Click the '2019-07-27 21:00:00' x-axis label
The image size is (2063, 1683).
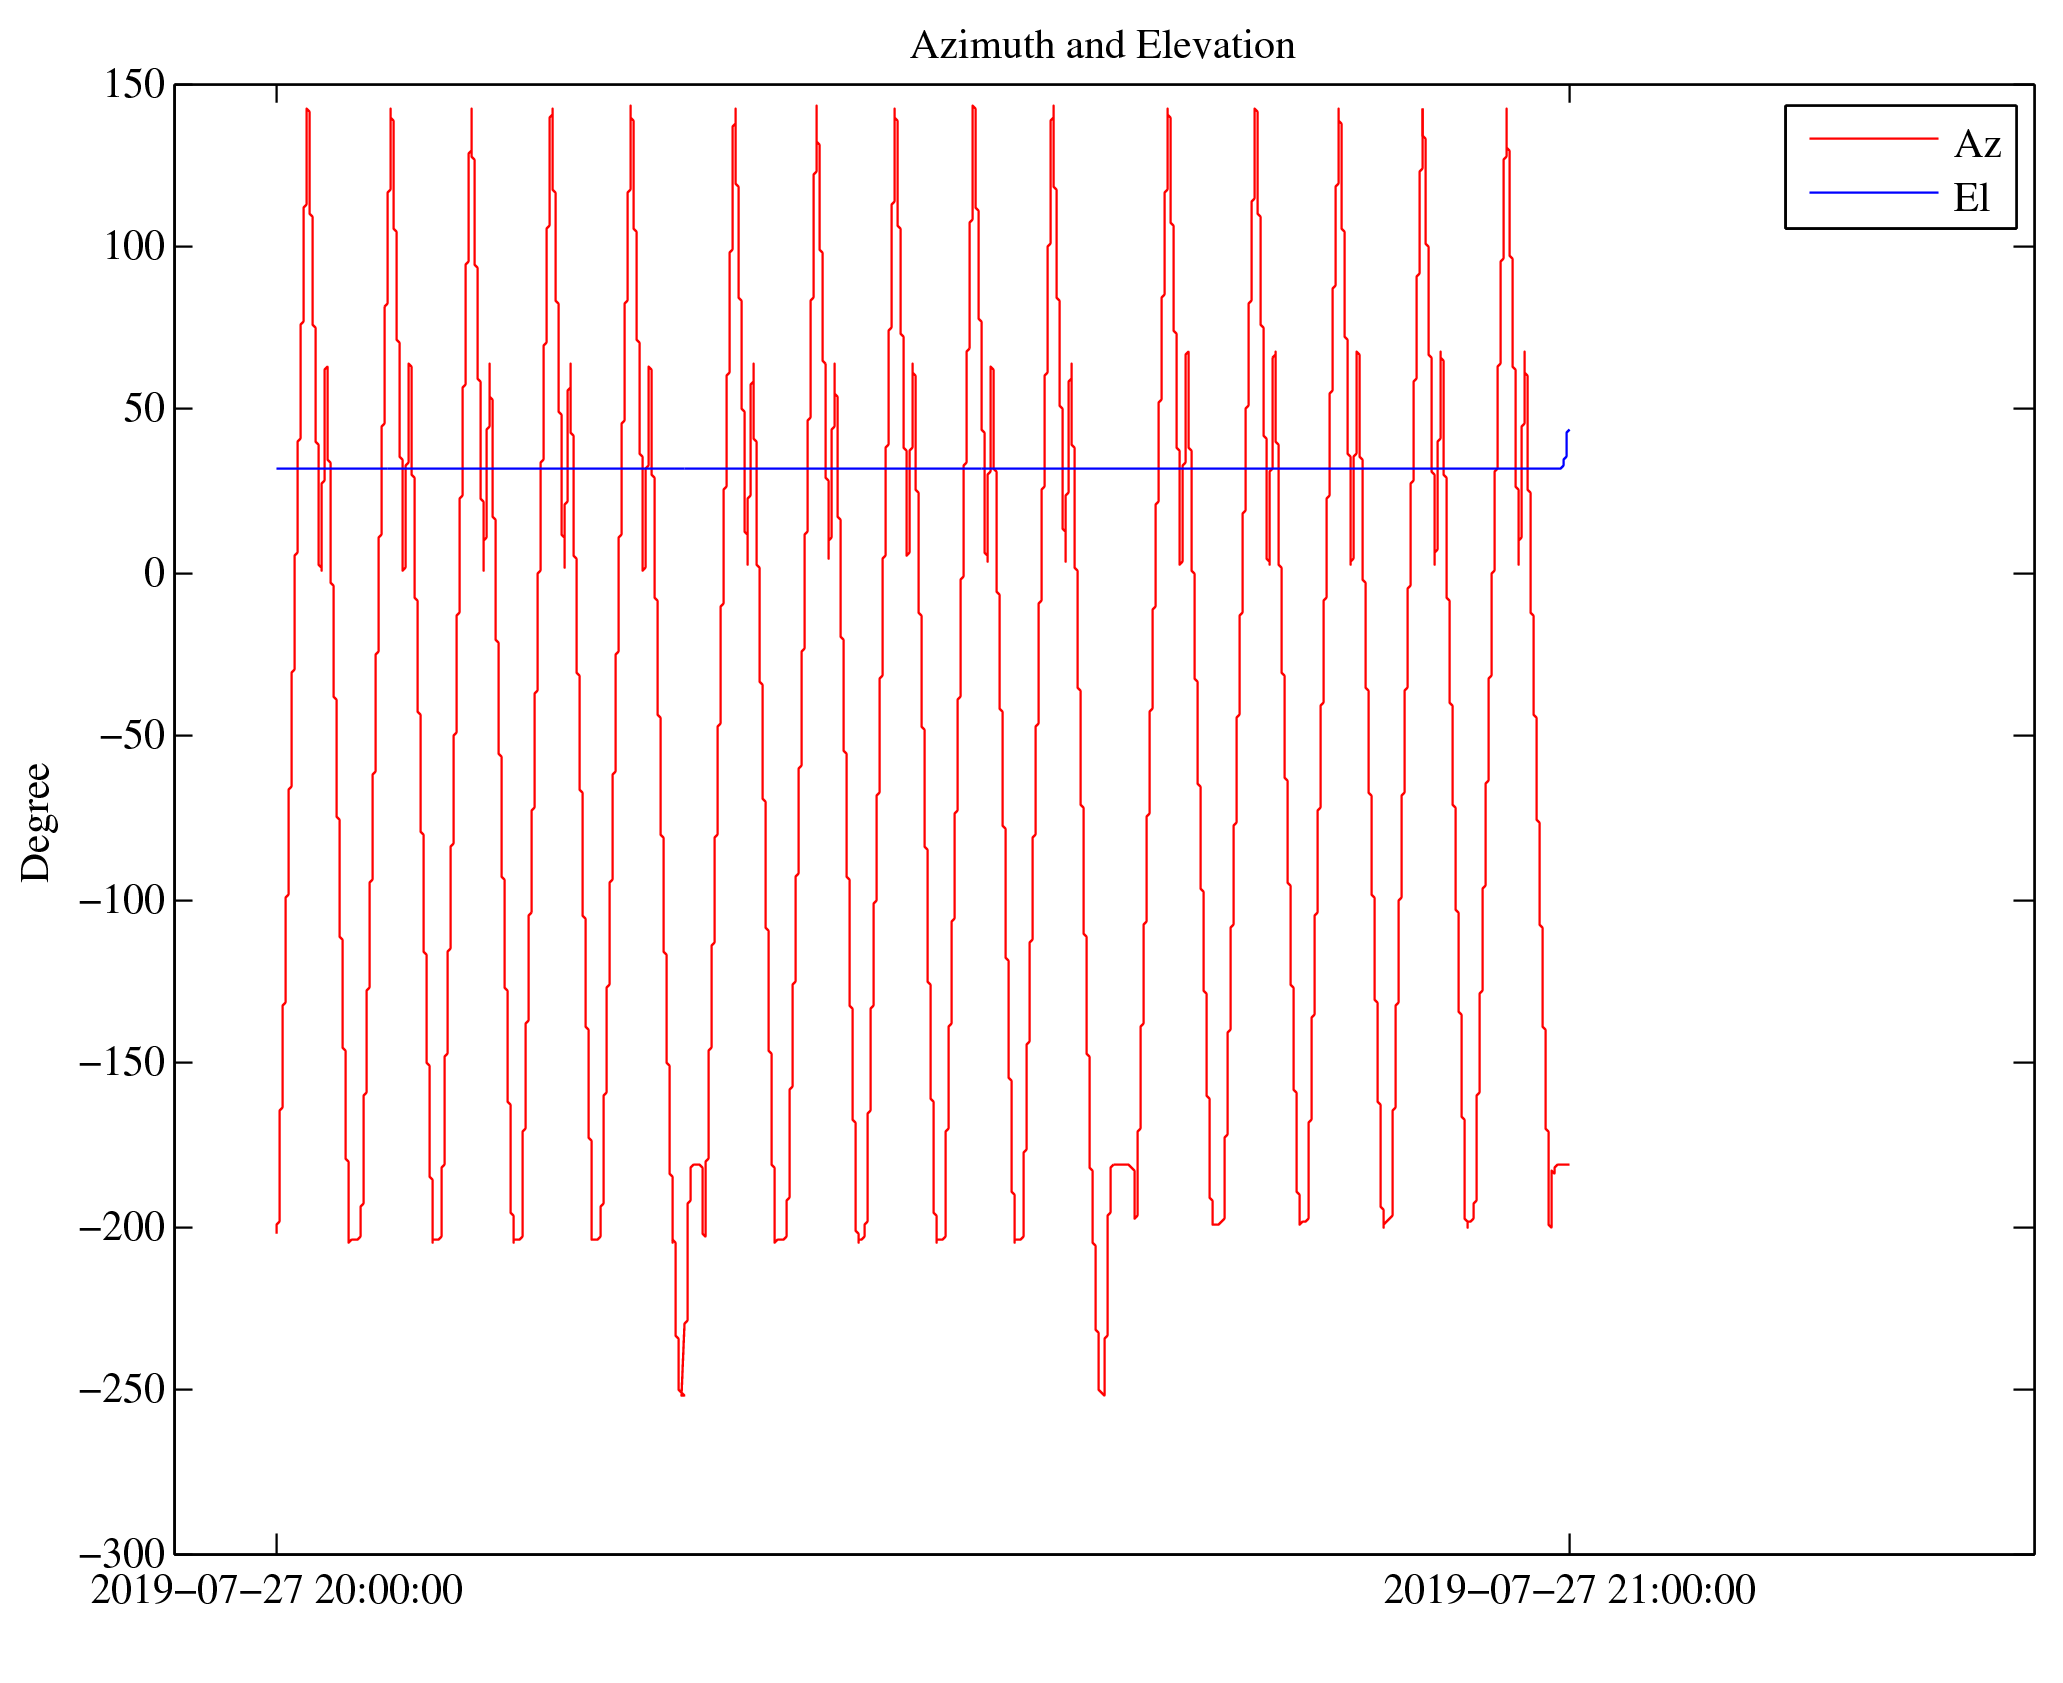(x=1569, y=1591)
